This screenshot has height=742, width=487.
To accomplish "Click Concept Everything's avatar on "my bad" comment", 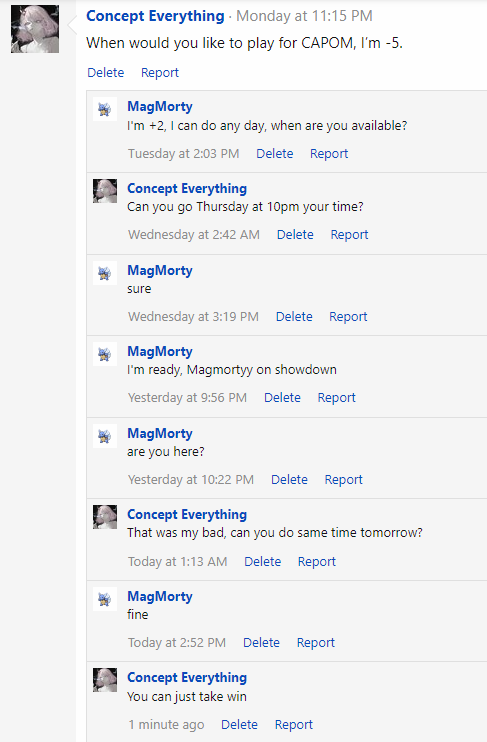I will click(x=105, y=517).
